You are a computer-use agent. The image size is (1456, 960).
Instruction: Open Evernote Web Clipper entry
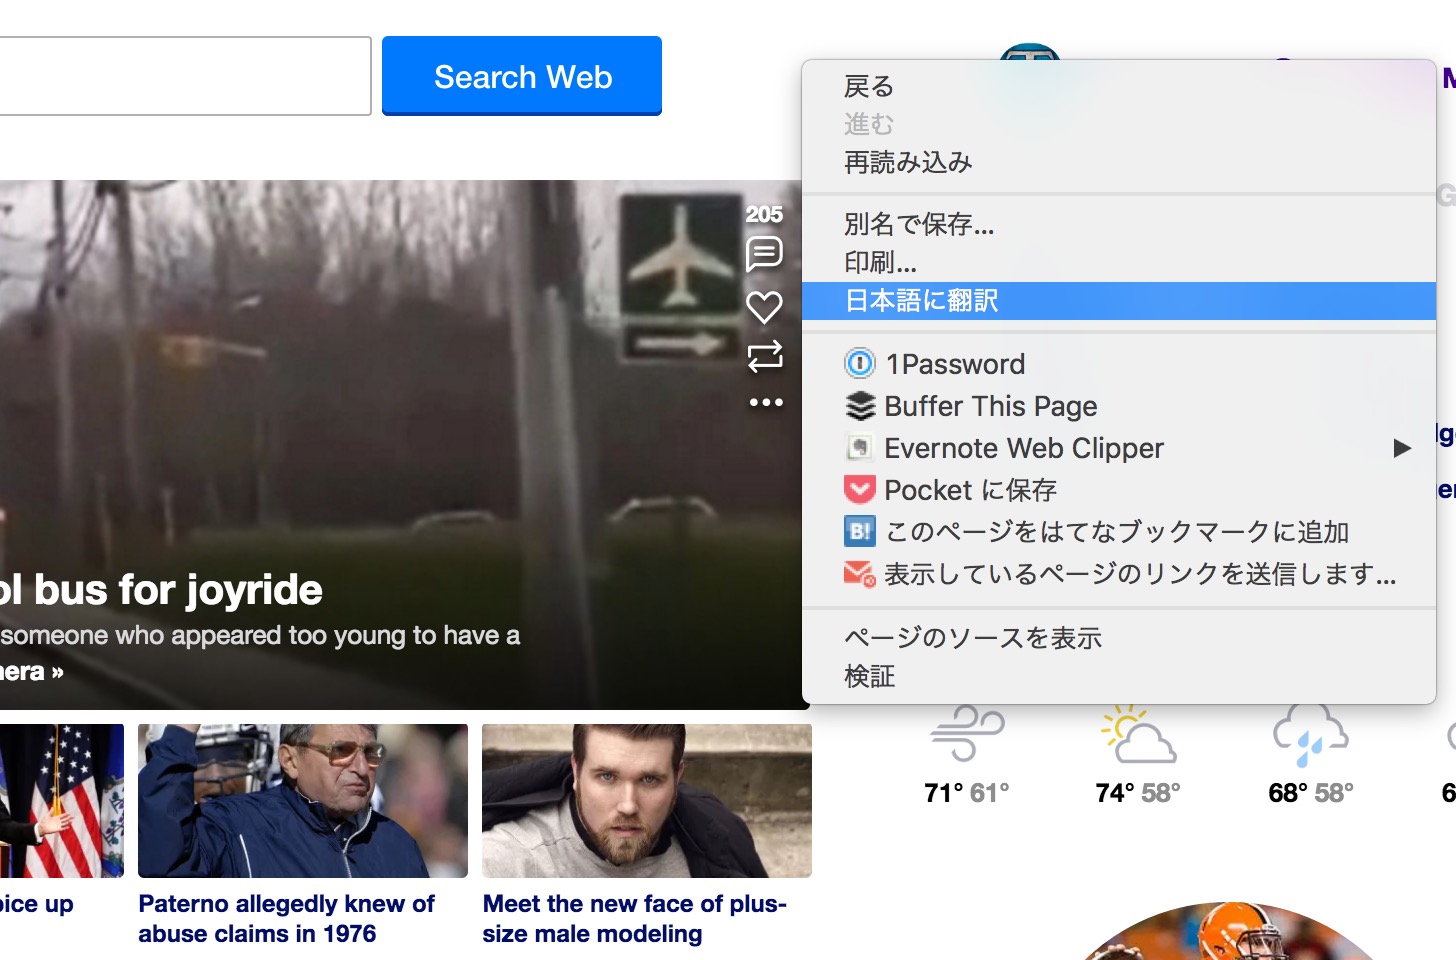[1119, 448]
